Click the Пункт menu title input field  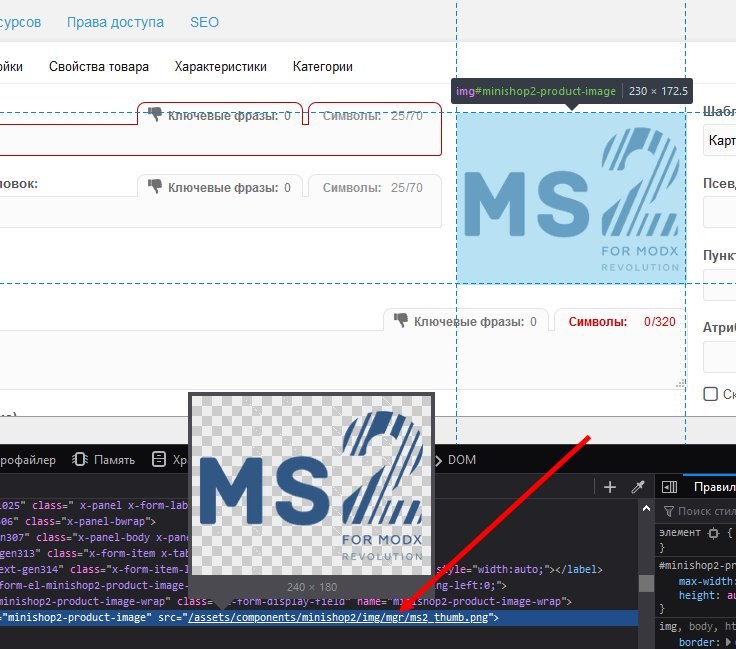(x=720, y=285)
